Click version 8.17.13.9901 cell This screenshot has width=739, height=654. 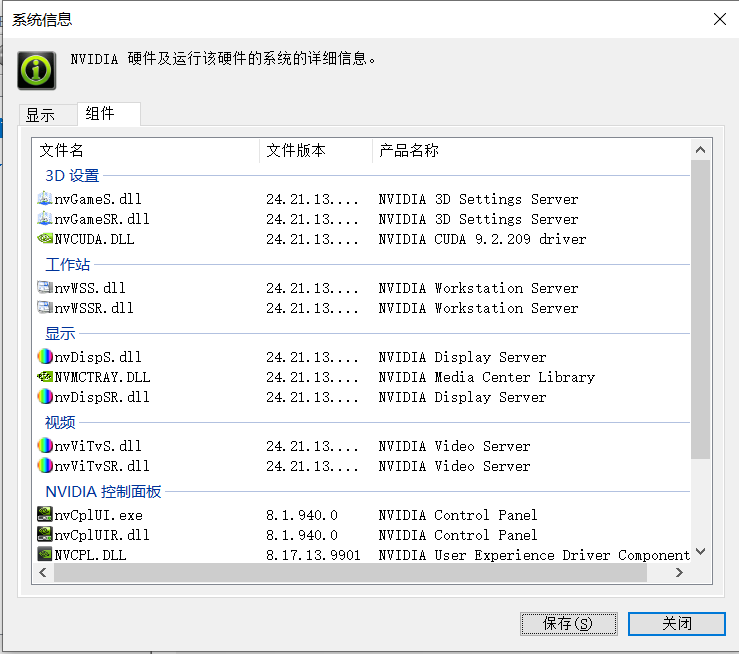click(x=313, y=556)
